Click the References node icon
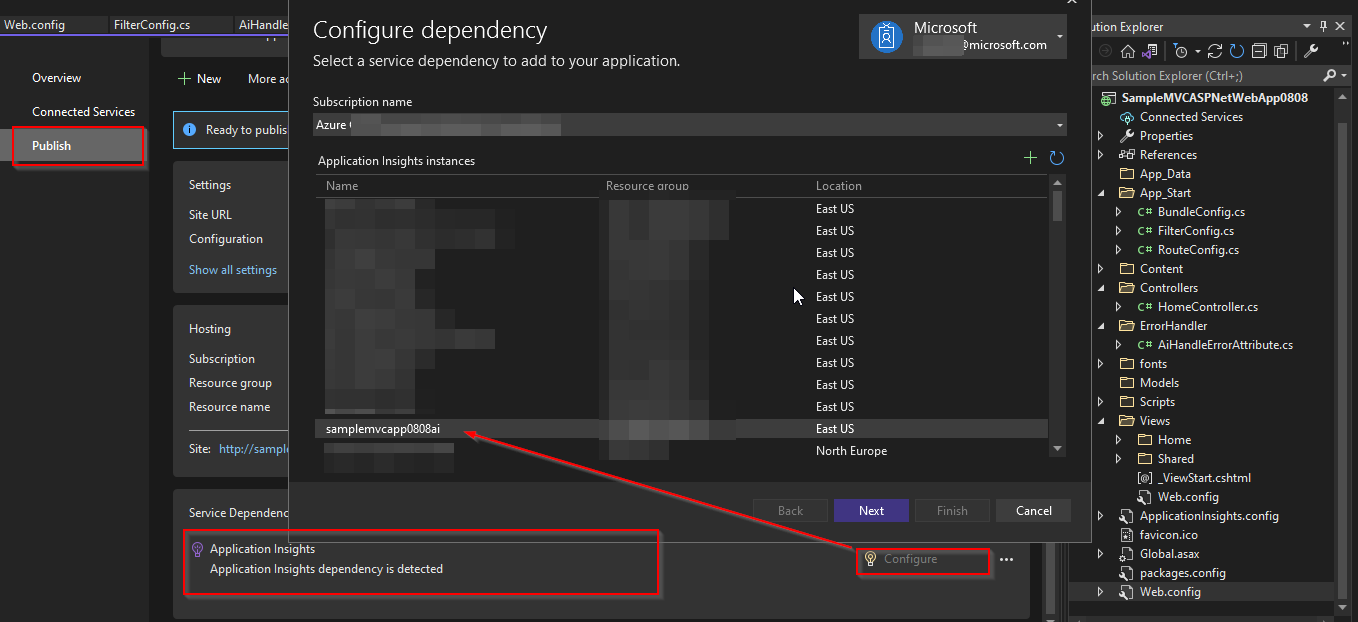Screen dimensions: 1358x622 click(1127, 155)
